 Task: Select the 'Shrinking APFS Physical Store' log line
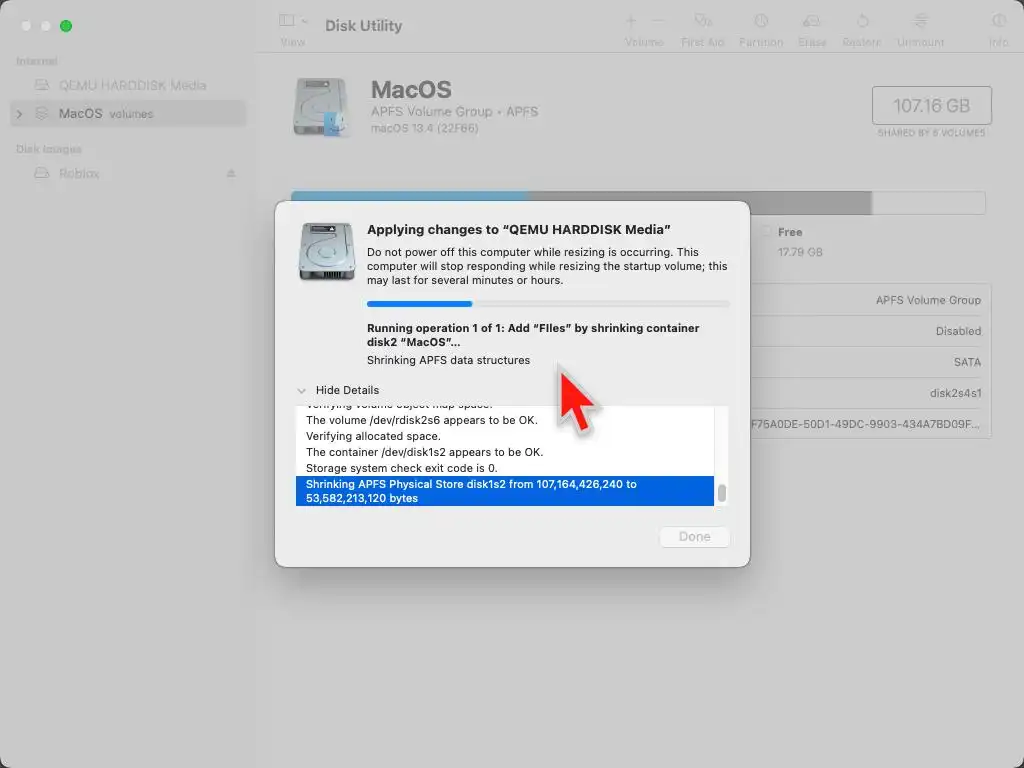coord(505,491)
